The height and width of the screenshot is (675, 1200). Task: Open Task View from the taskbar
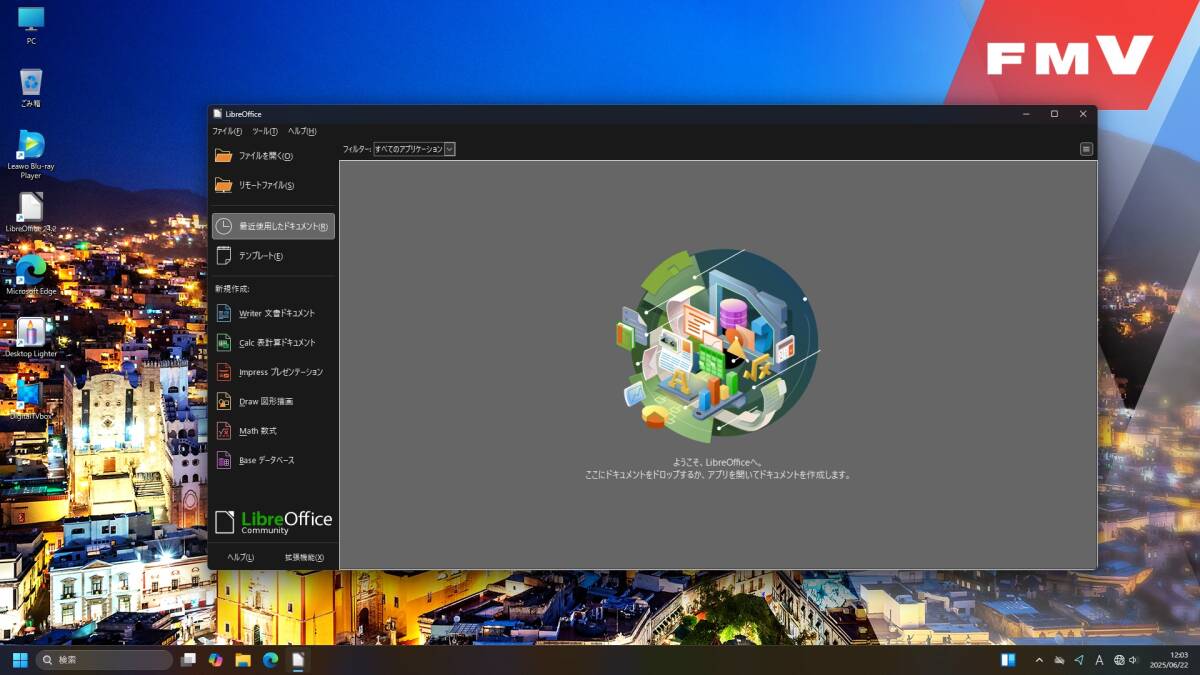point(188,660)
